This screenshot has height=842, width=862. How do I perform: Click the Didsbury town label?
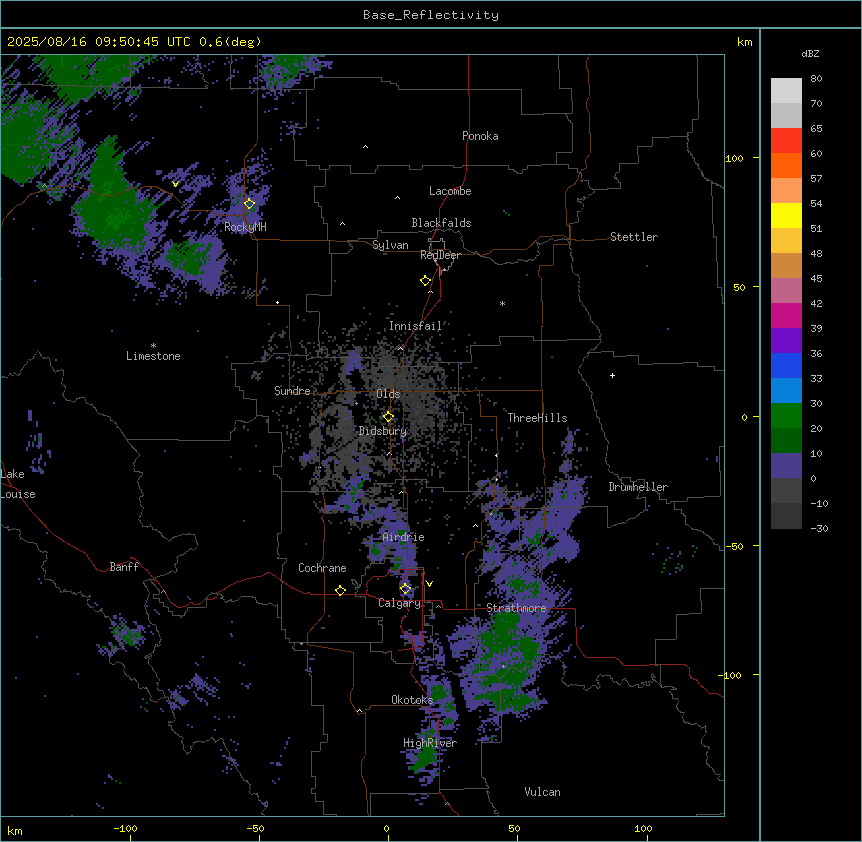point(383,431)
